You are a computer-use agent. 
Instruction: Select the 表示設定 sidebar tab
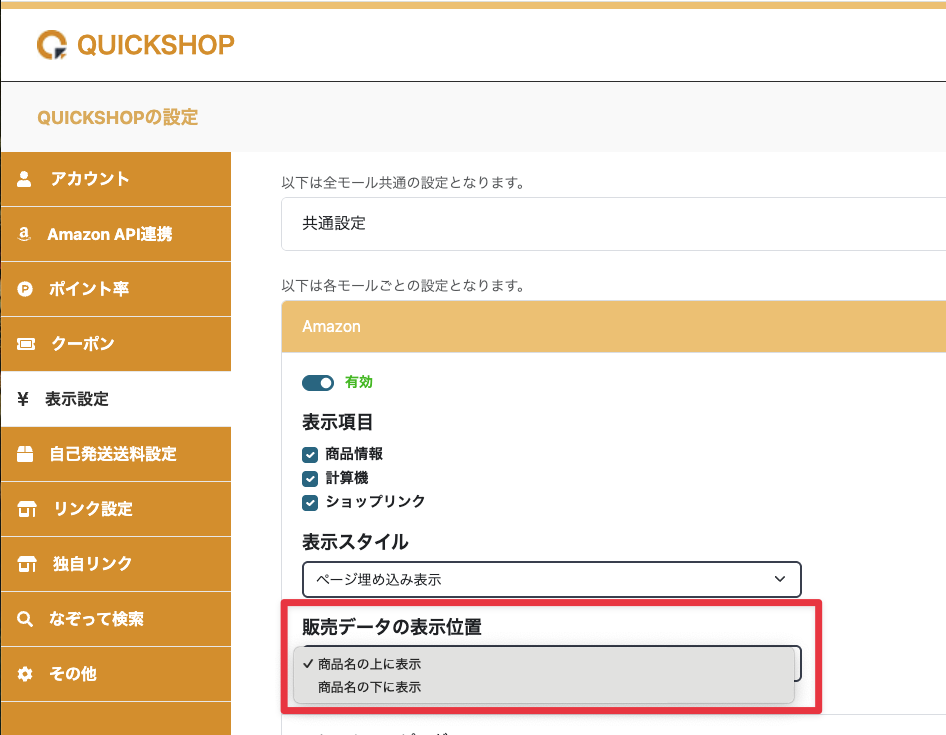tap(77, 399)
